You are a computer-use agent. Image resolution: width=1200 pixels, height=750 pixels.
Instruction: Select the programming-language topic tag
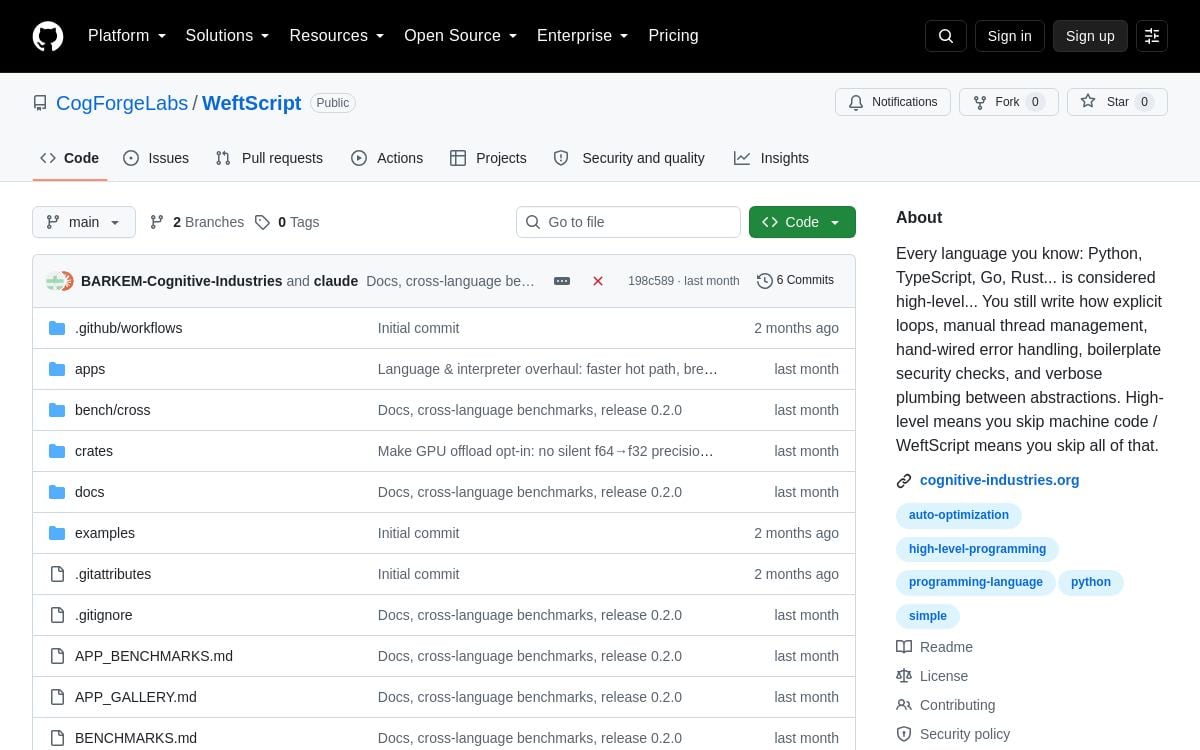pyautogui.click(x=976, y=583)
